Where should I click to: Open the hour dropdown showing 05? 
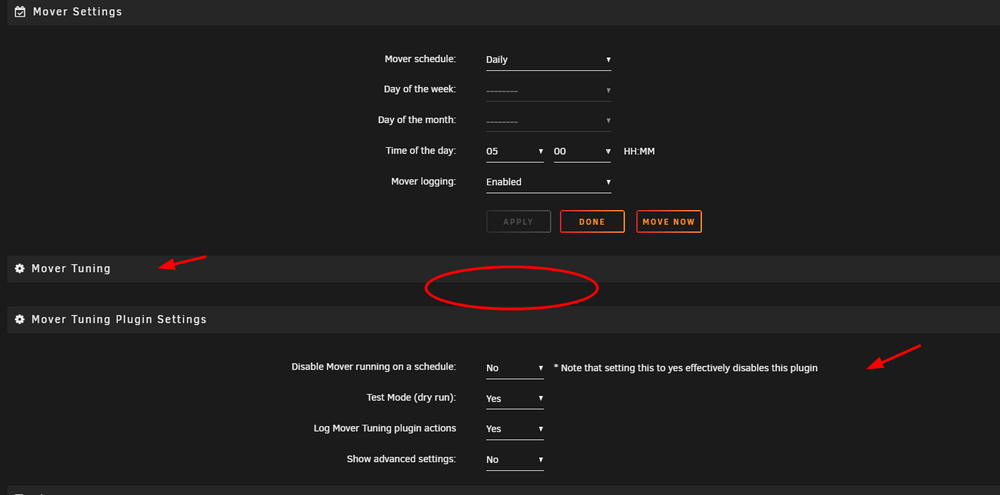click(515, 152)
